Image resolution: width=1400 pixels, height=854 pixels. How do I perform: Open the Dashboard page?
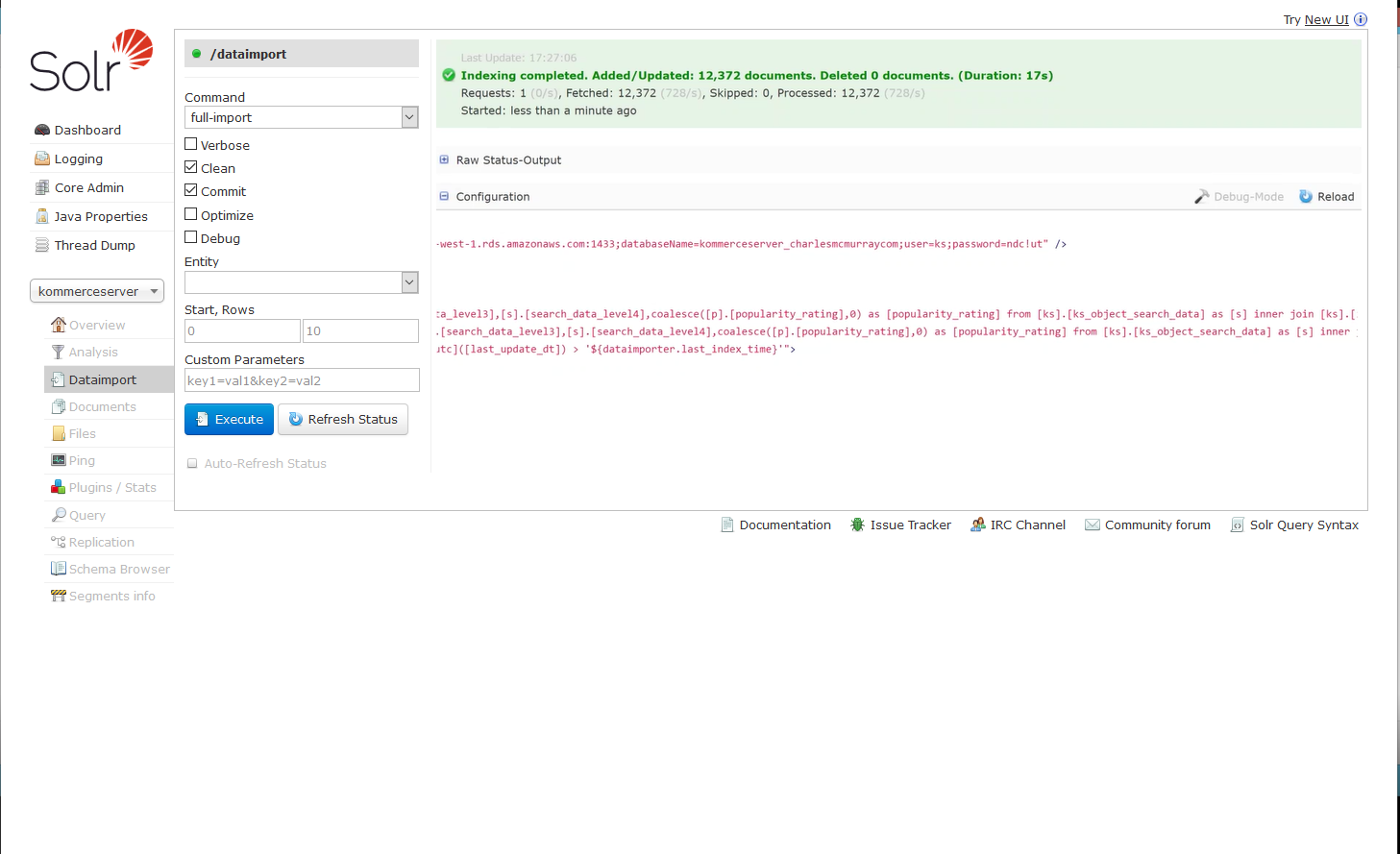[87, 130]
